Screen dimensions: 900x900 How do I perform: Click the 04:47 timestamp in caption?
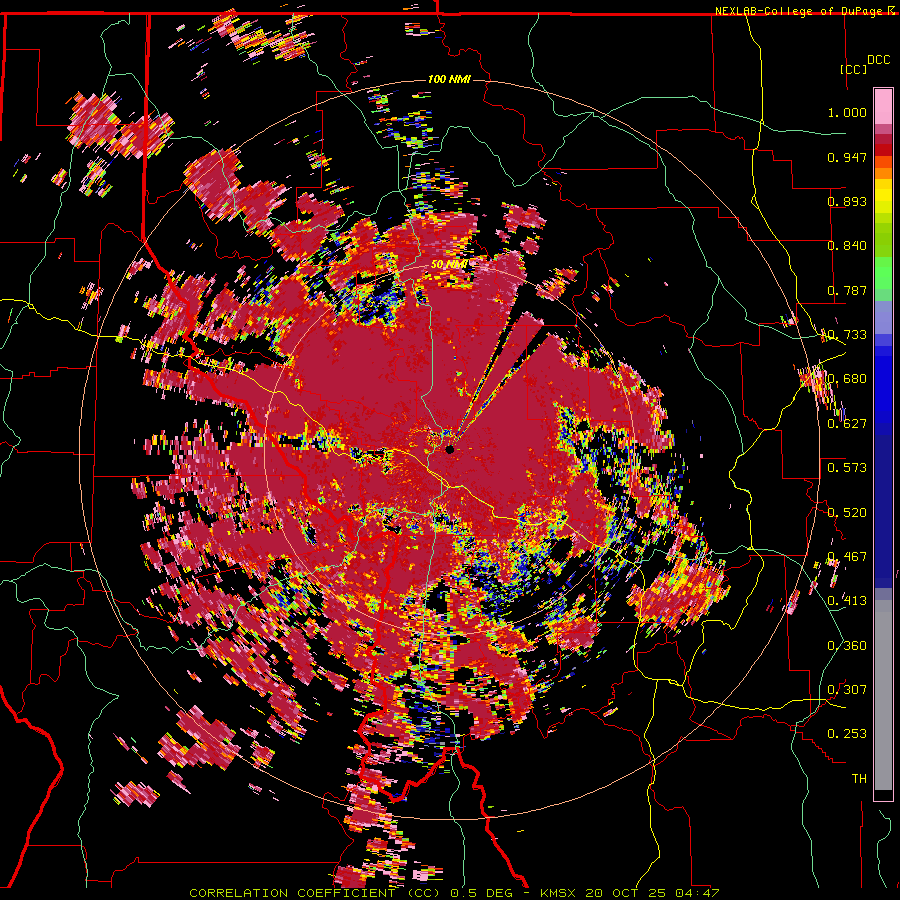pyautogui.click(x=699, y=893)
